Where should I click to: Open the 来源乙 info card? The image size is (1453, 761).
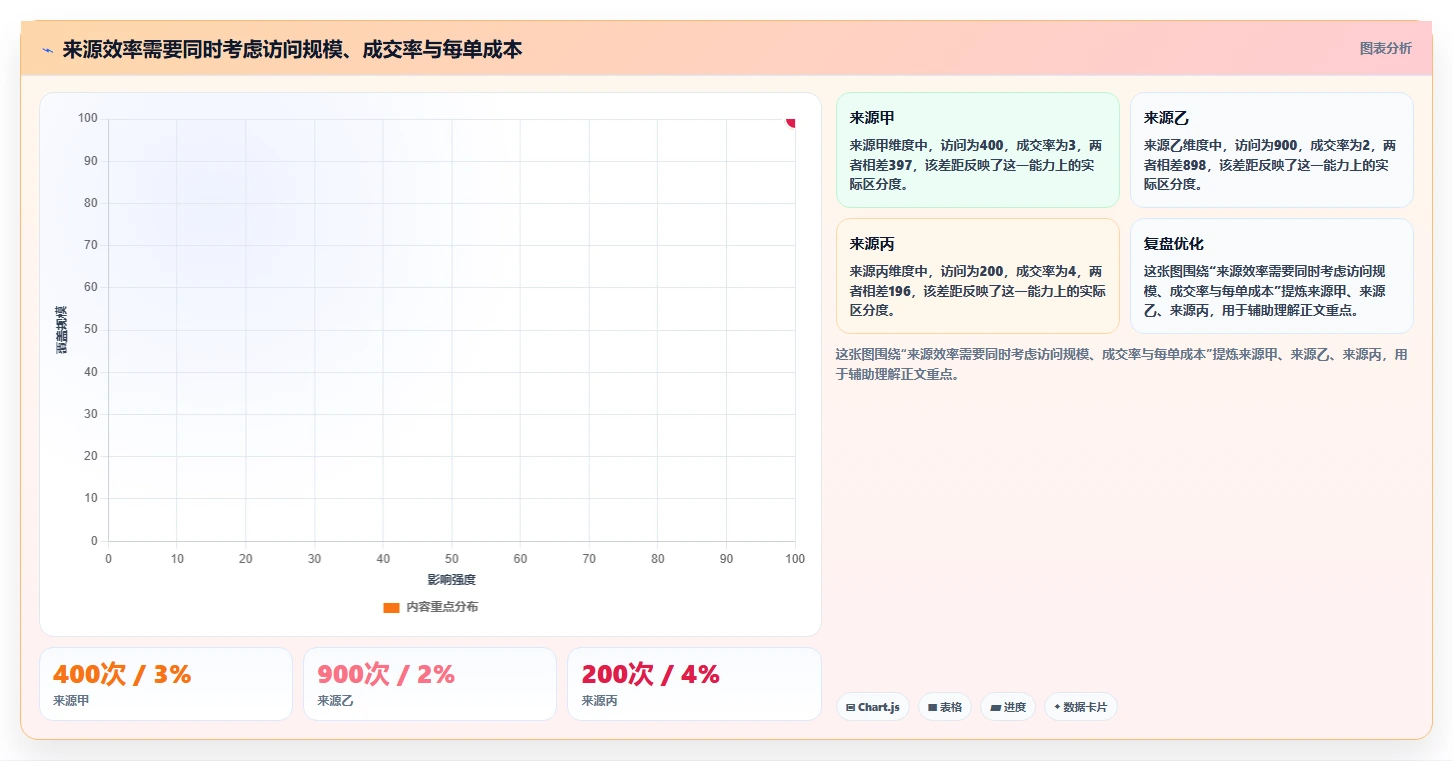[1271, 150]
